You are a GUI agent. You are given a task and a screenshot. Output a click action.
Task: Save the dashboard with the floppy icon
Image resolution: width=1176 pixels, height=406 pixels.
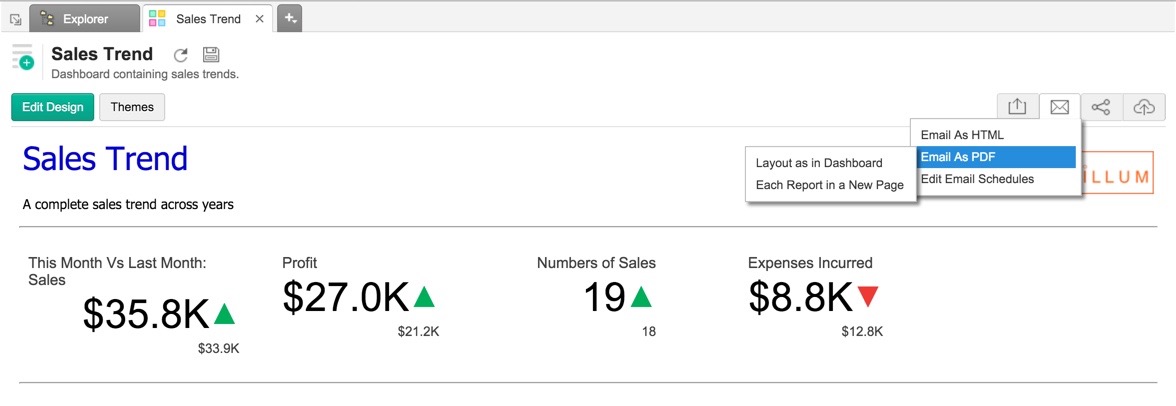click(211, 56)
